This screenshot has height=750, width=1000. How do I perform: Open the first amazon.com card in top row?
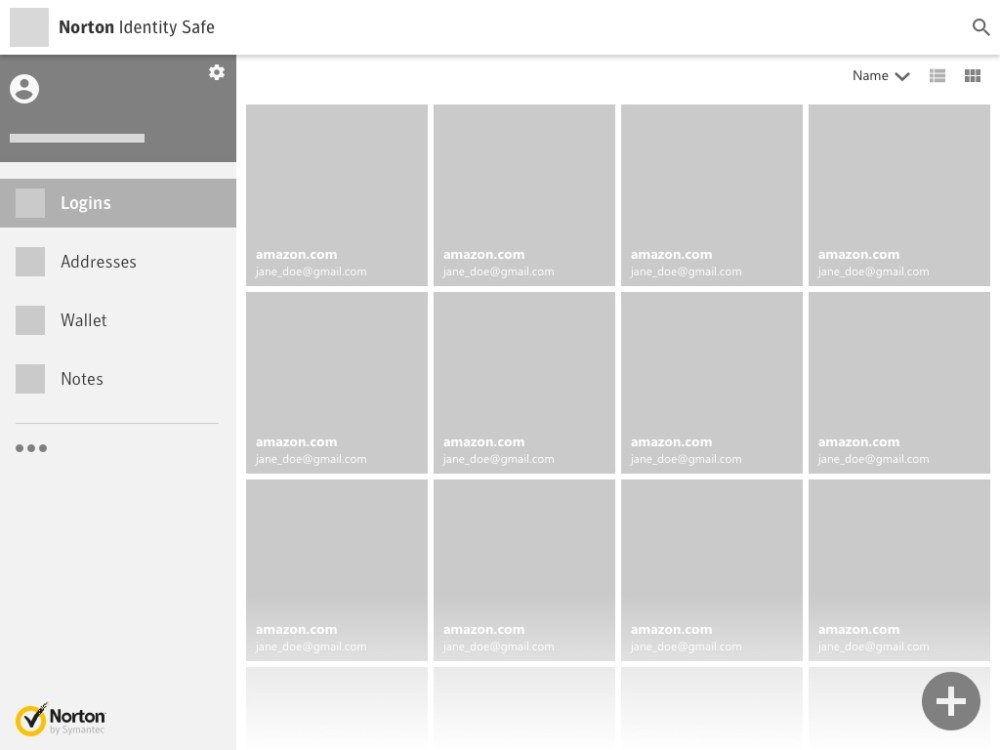[x=336, y=195]
